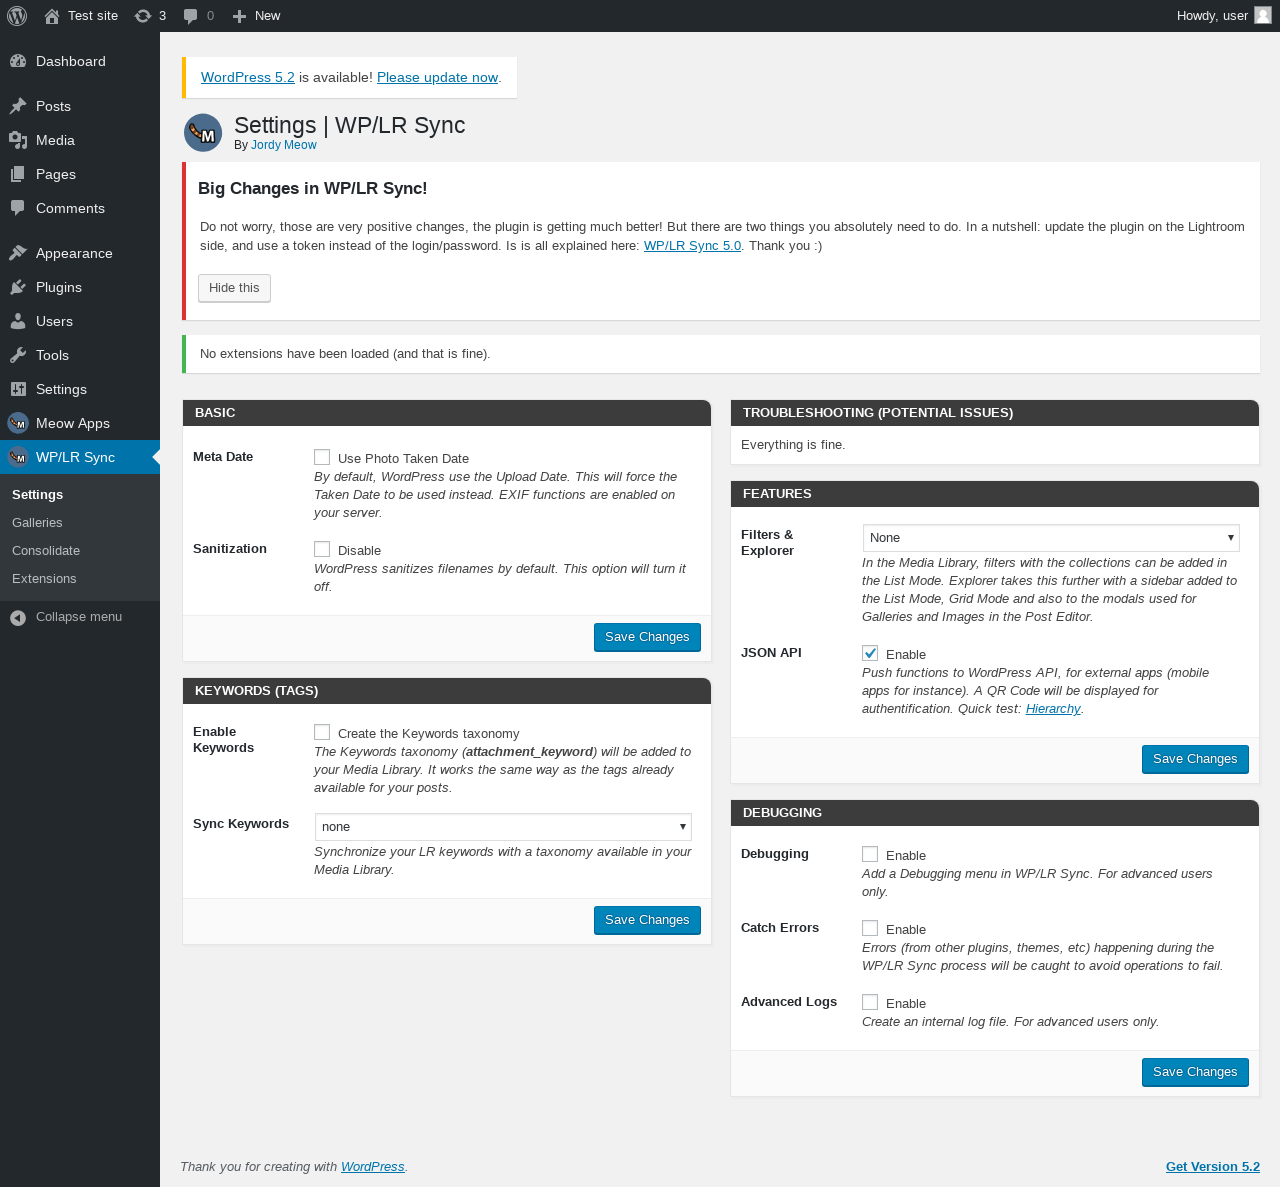This screenshot has width=1280, height=1187.
Task: Enable the Catch Errors checkbox
Action: point(870,928)
